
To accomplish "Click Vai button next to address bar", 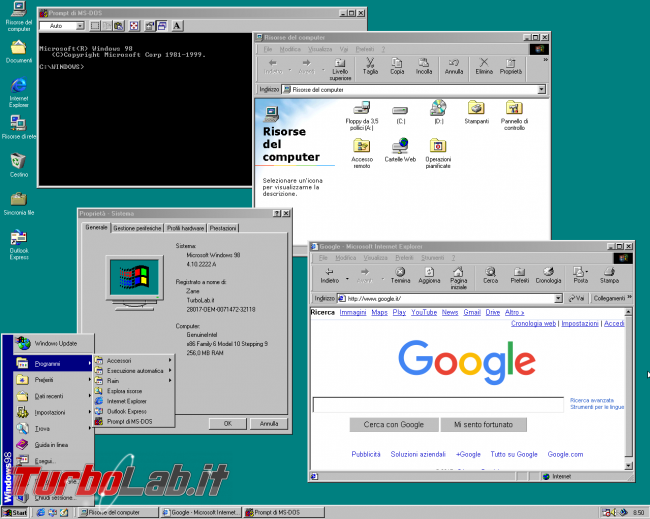I will [576, 298].
